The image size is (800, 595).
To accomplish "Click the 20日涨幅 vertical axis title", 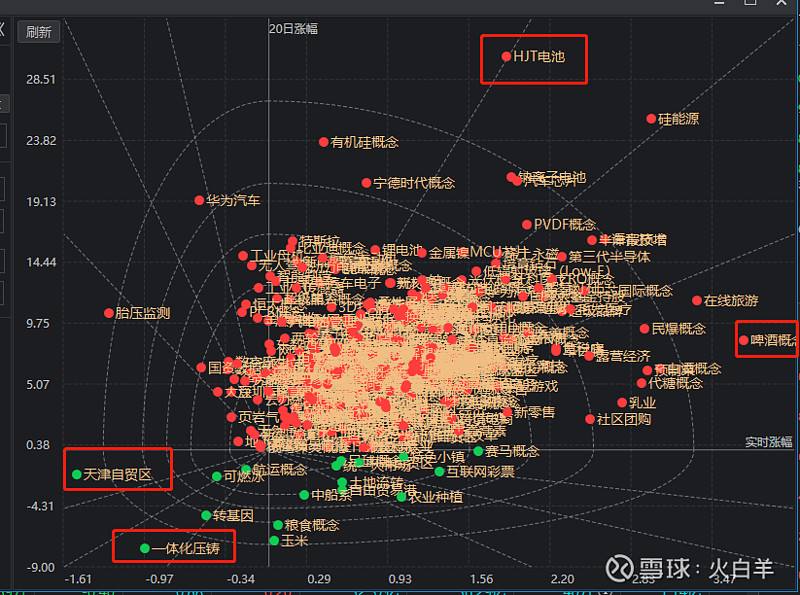I will coord(293,29).
